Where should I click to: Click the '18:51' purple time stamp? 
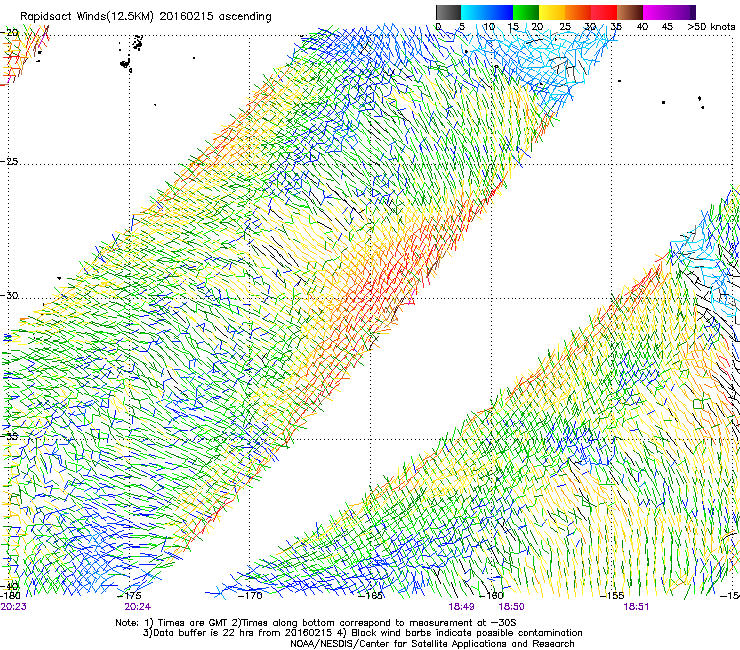coord(636,607)
